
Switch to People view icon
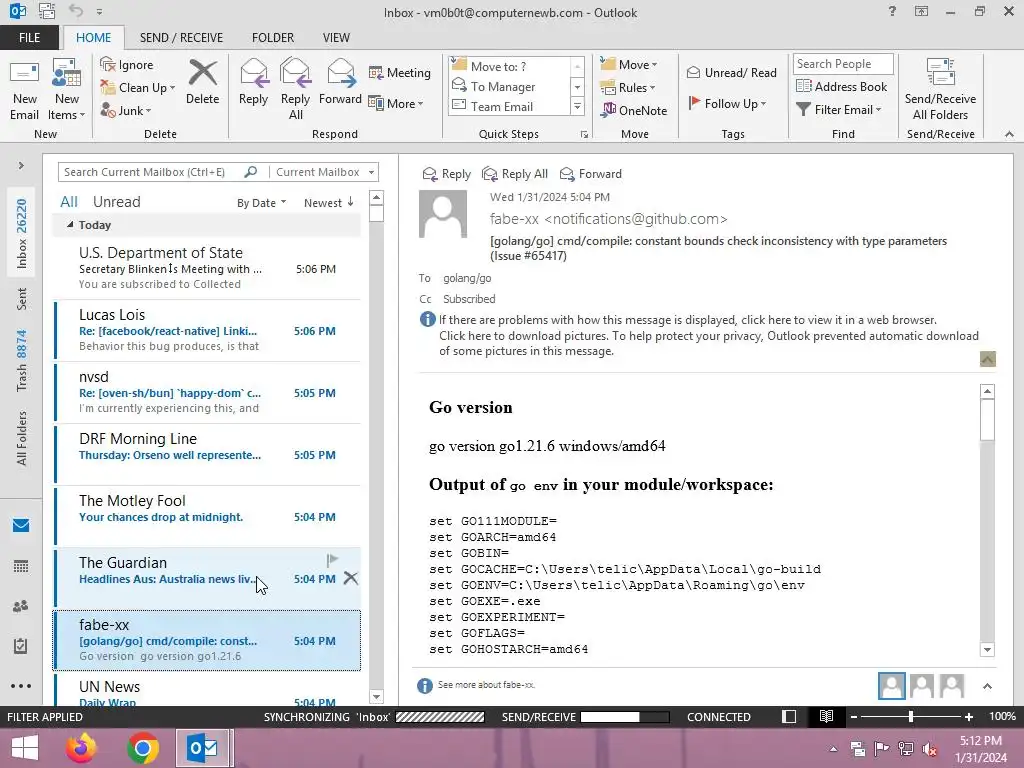(21, 606)
